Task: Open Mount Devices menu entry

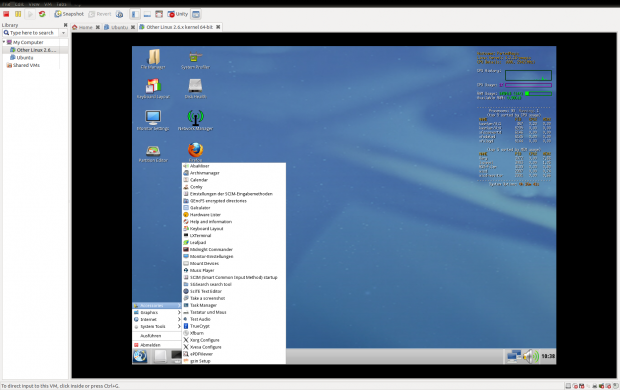Action: pyautogui.click(x=234, y=263)
